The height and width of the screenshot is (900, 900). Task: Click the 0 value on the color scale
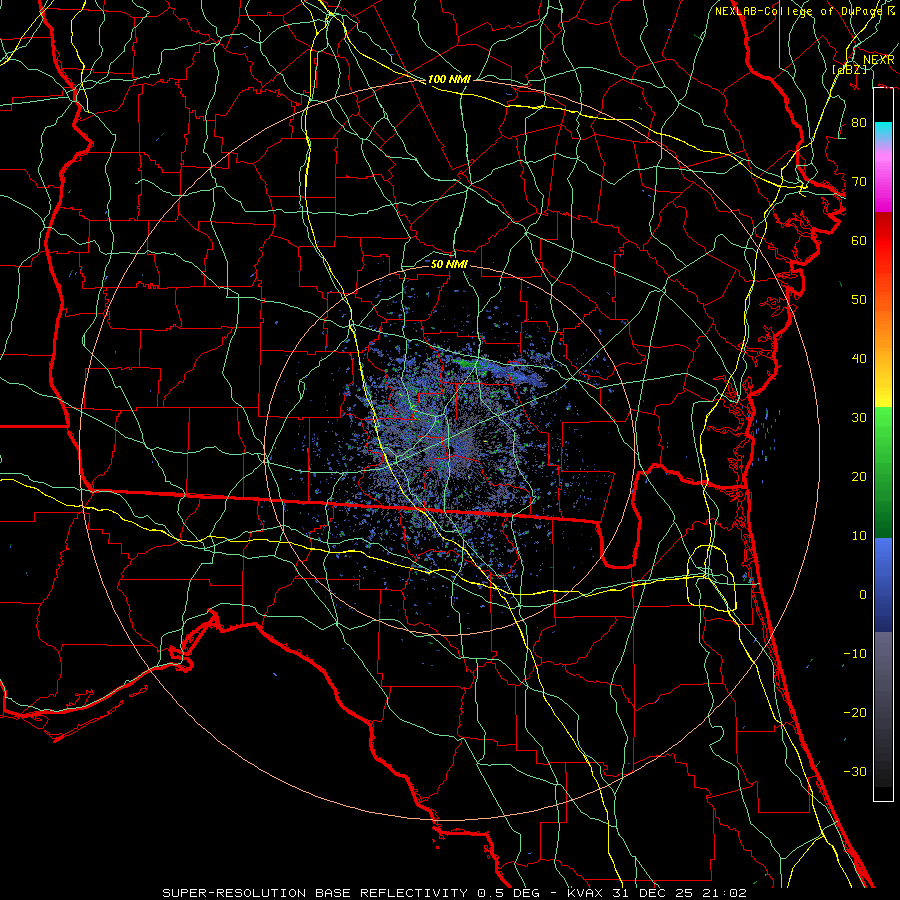863,595
